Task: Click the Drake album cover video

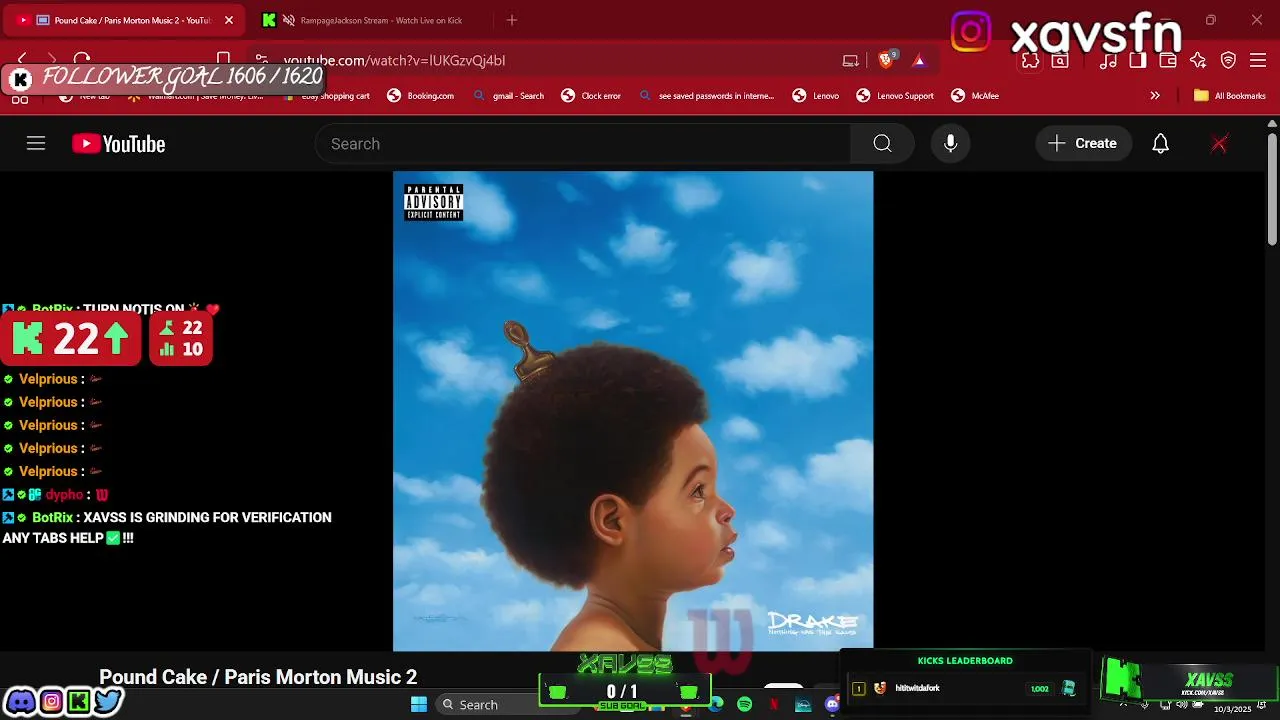Action: (633, 411)
